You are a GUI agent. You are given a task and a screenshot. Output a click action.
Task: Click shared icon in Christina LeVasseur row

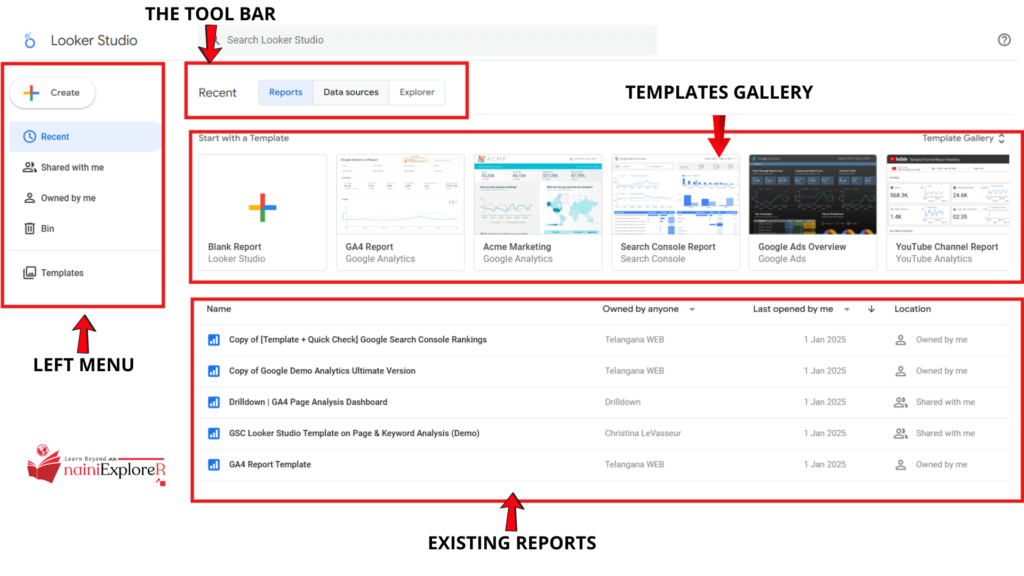pyautogui.click(x=901, y=433)
